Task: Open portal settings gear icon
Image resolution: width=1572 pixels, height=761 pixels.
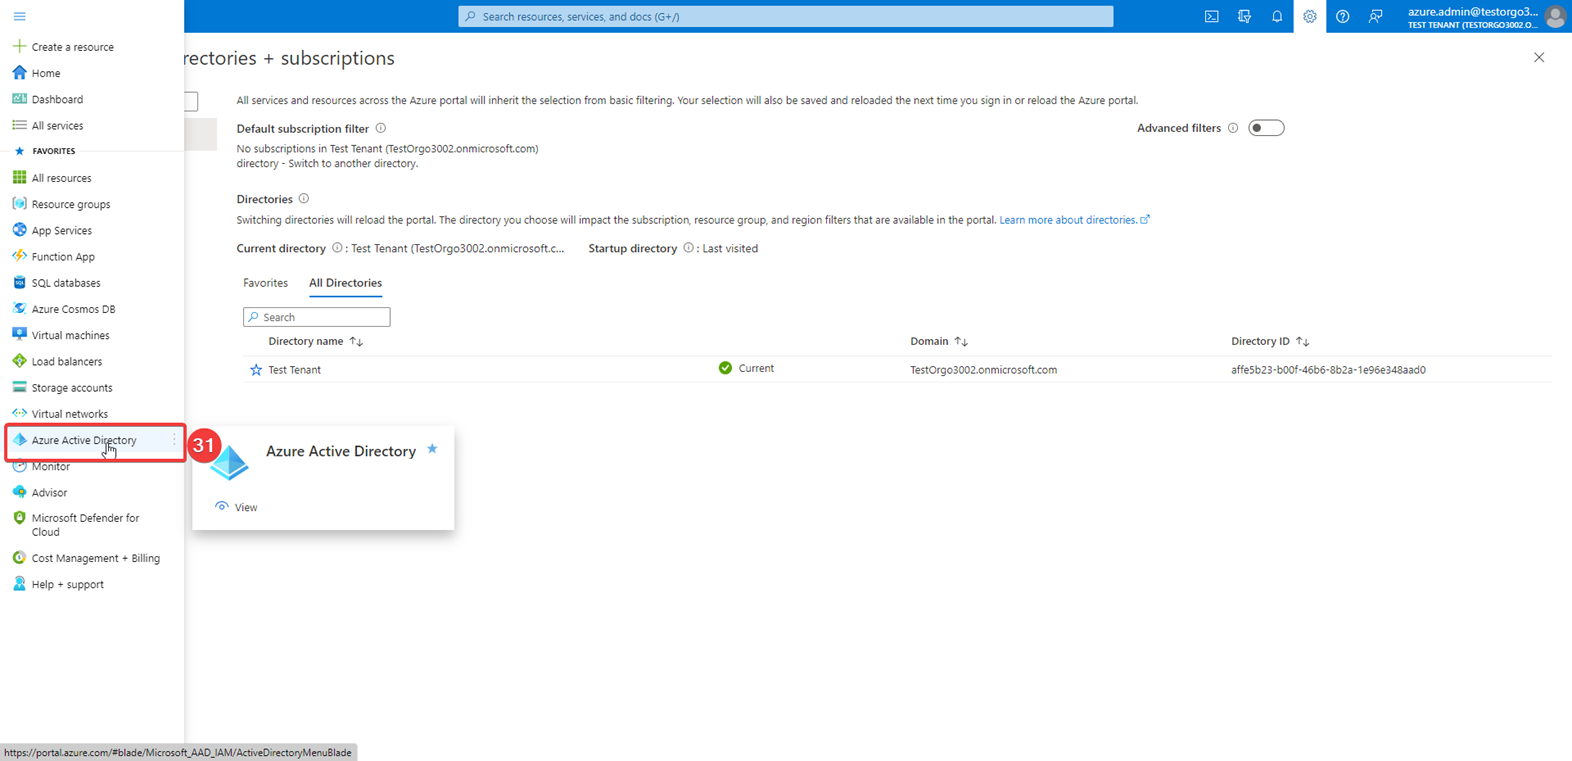Action: 1309,17
